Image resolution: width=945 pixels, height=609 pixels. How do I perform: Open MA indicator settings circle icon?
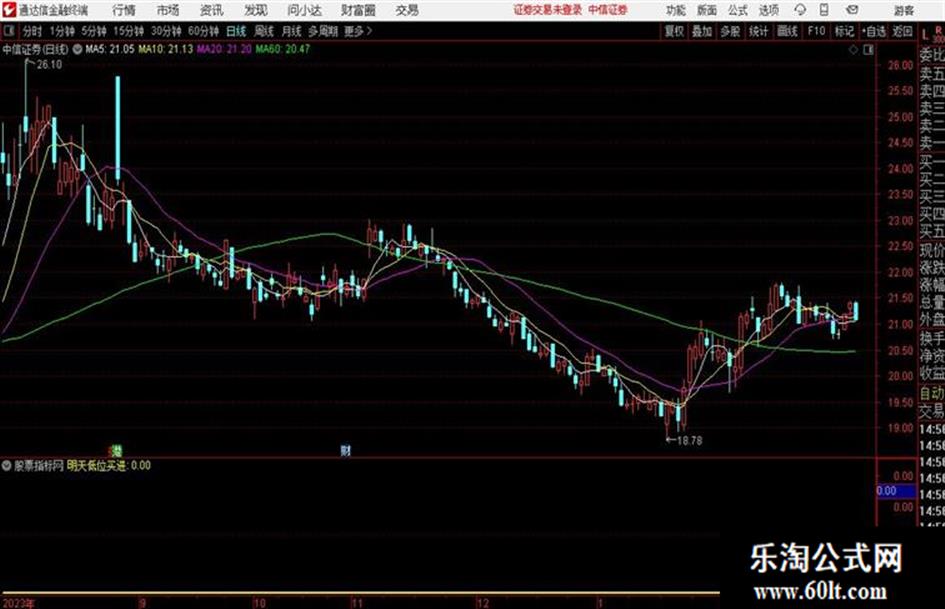[x=77, y=49]
